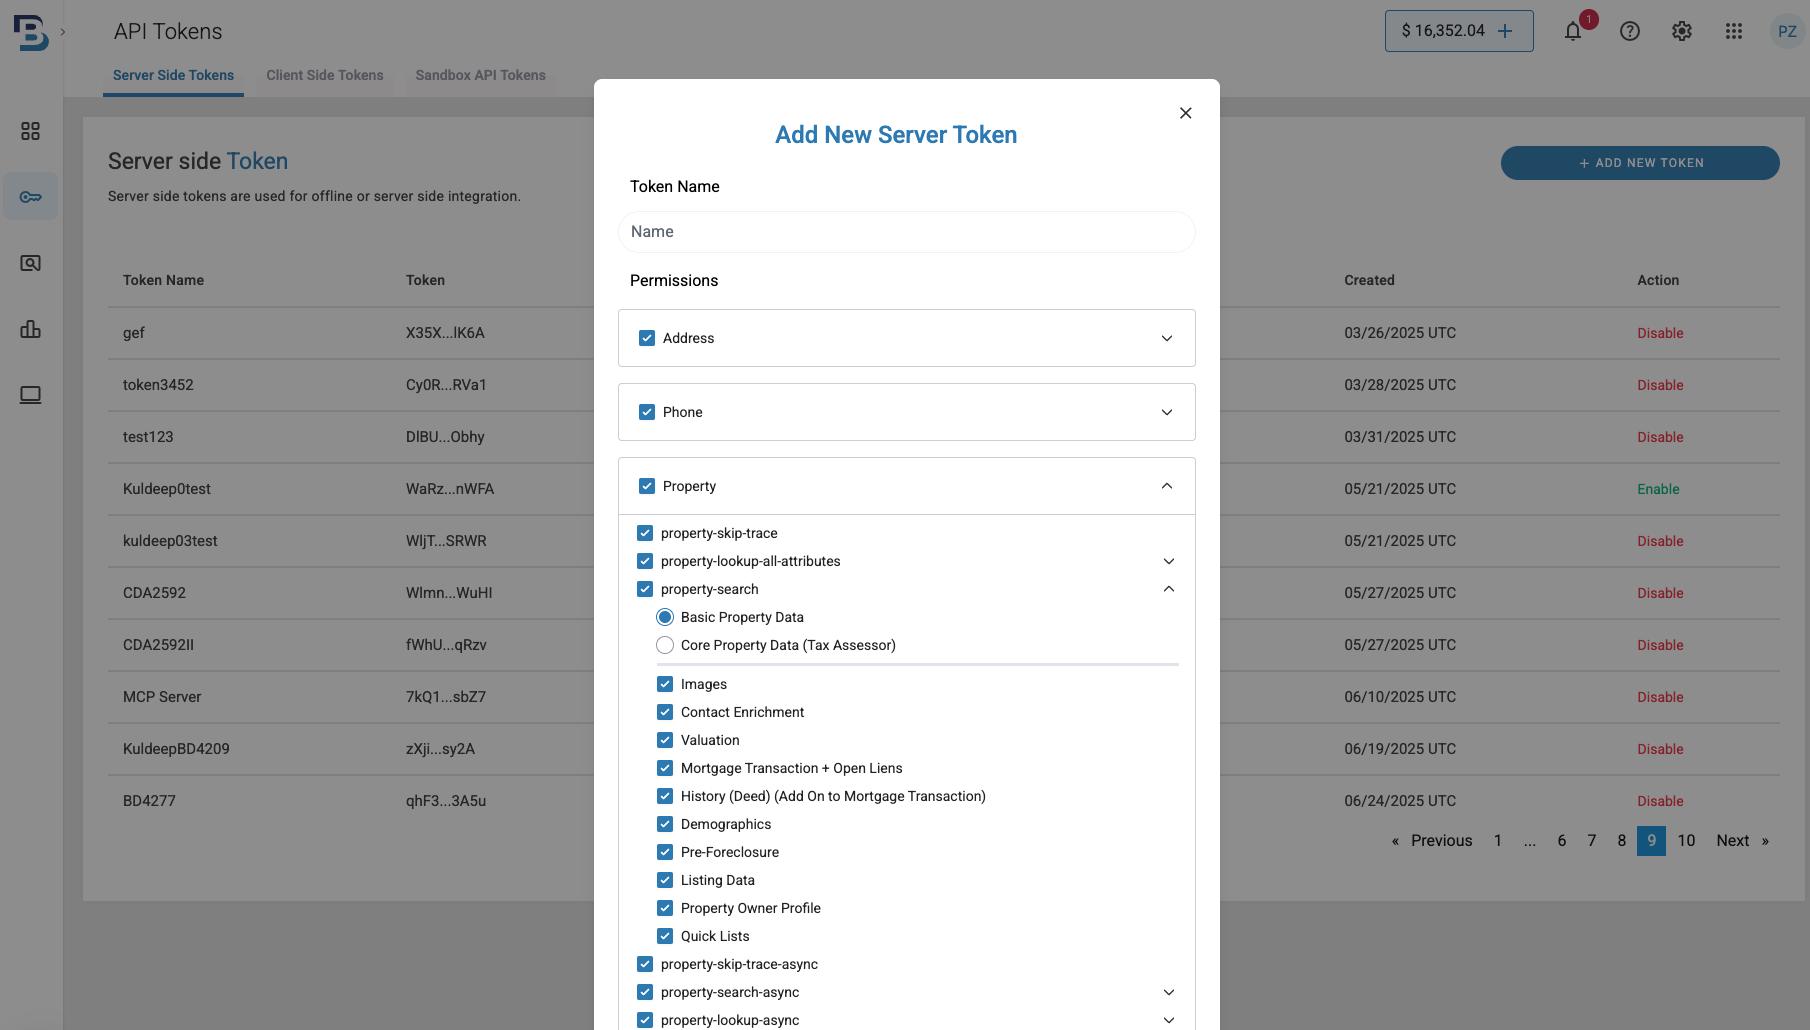Uncheck the Address permission checkbox
Screen dimensions: 1810x1030
(x=647, y=338)
